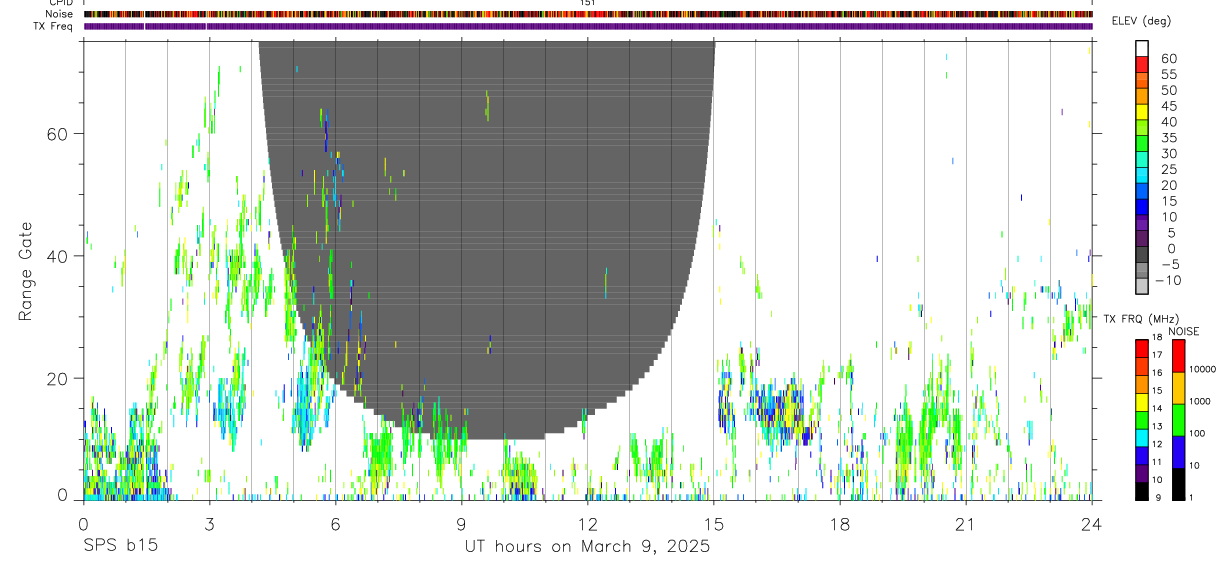Click hour tick '12' on x-axis

(x=588, y=524)
